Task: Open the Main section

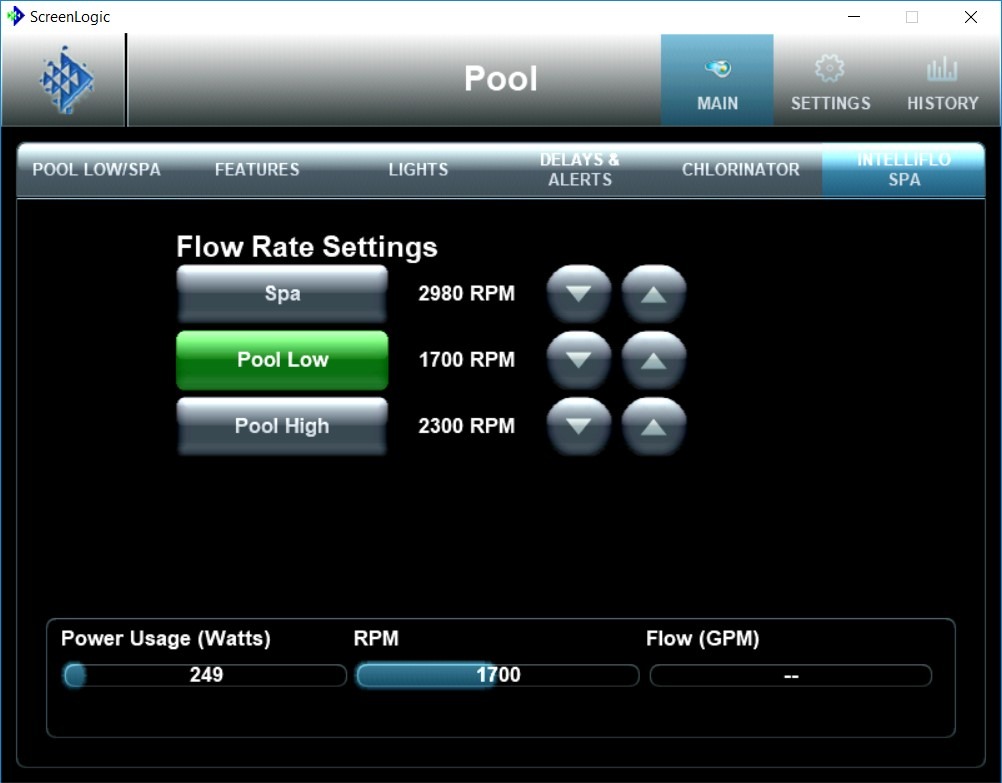Action: pos(717,80)
